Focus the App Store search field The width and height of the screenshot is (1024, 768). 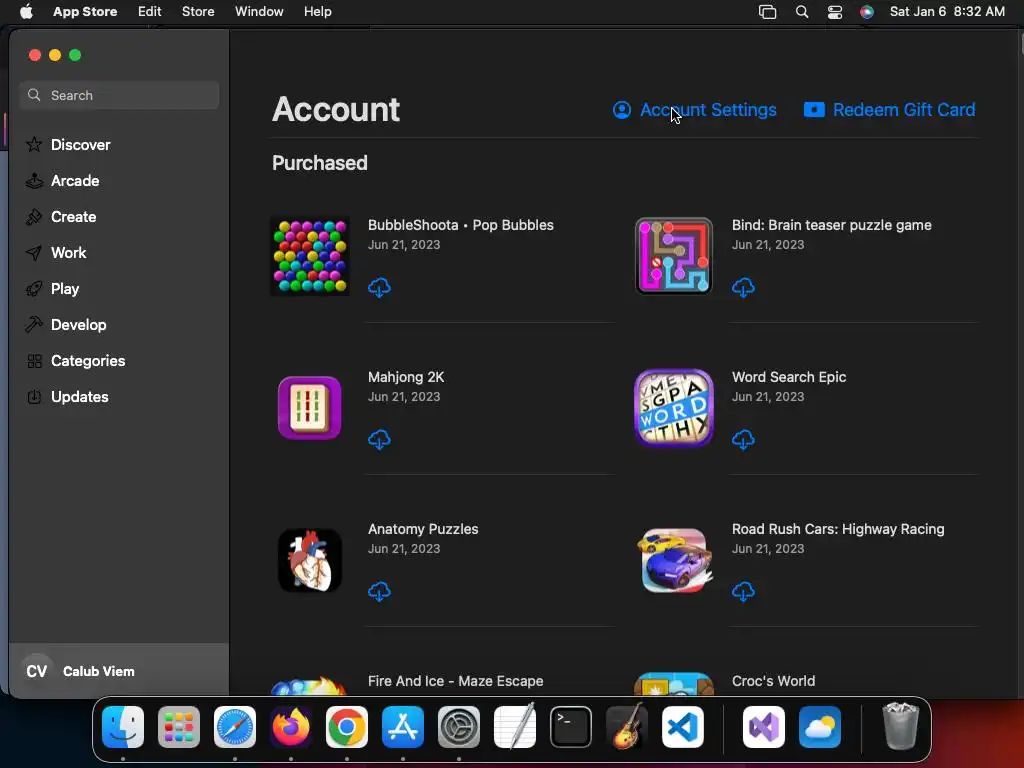tap(119, 95)
